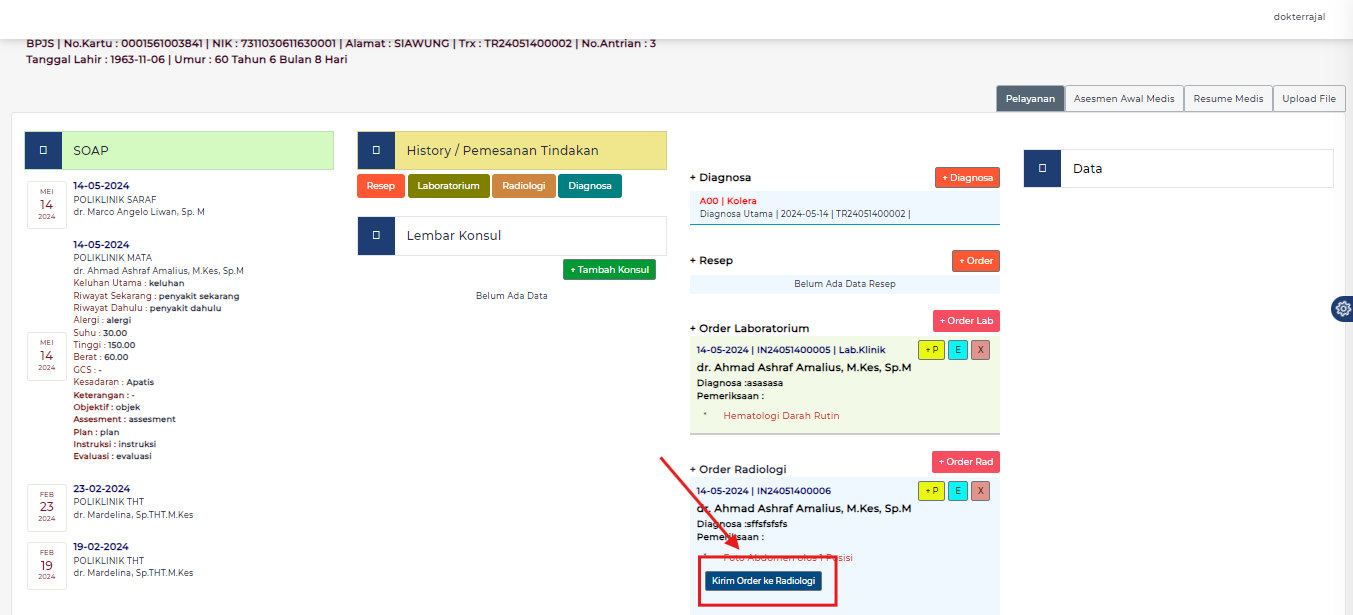Go to the Upload File tab

1309,99
